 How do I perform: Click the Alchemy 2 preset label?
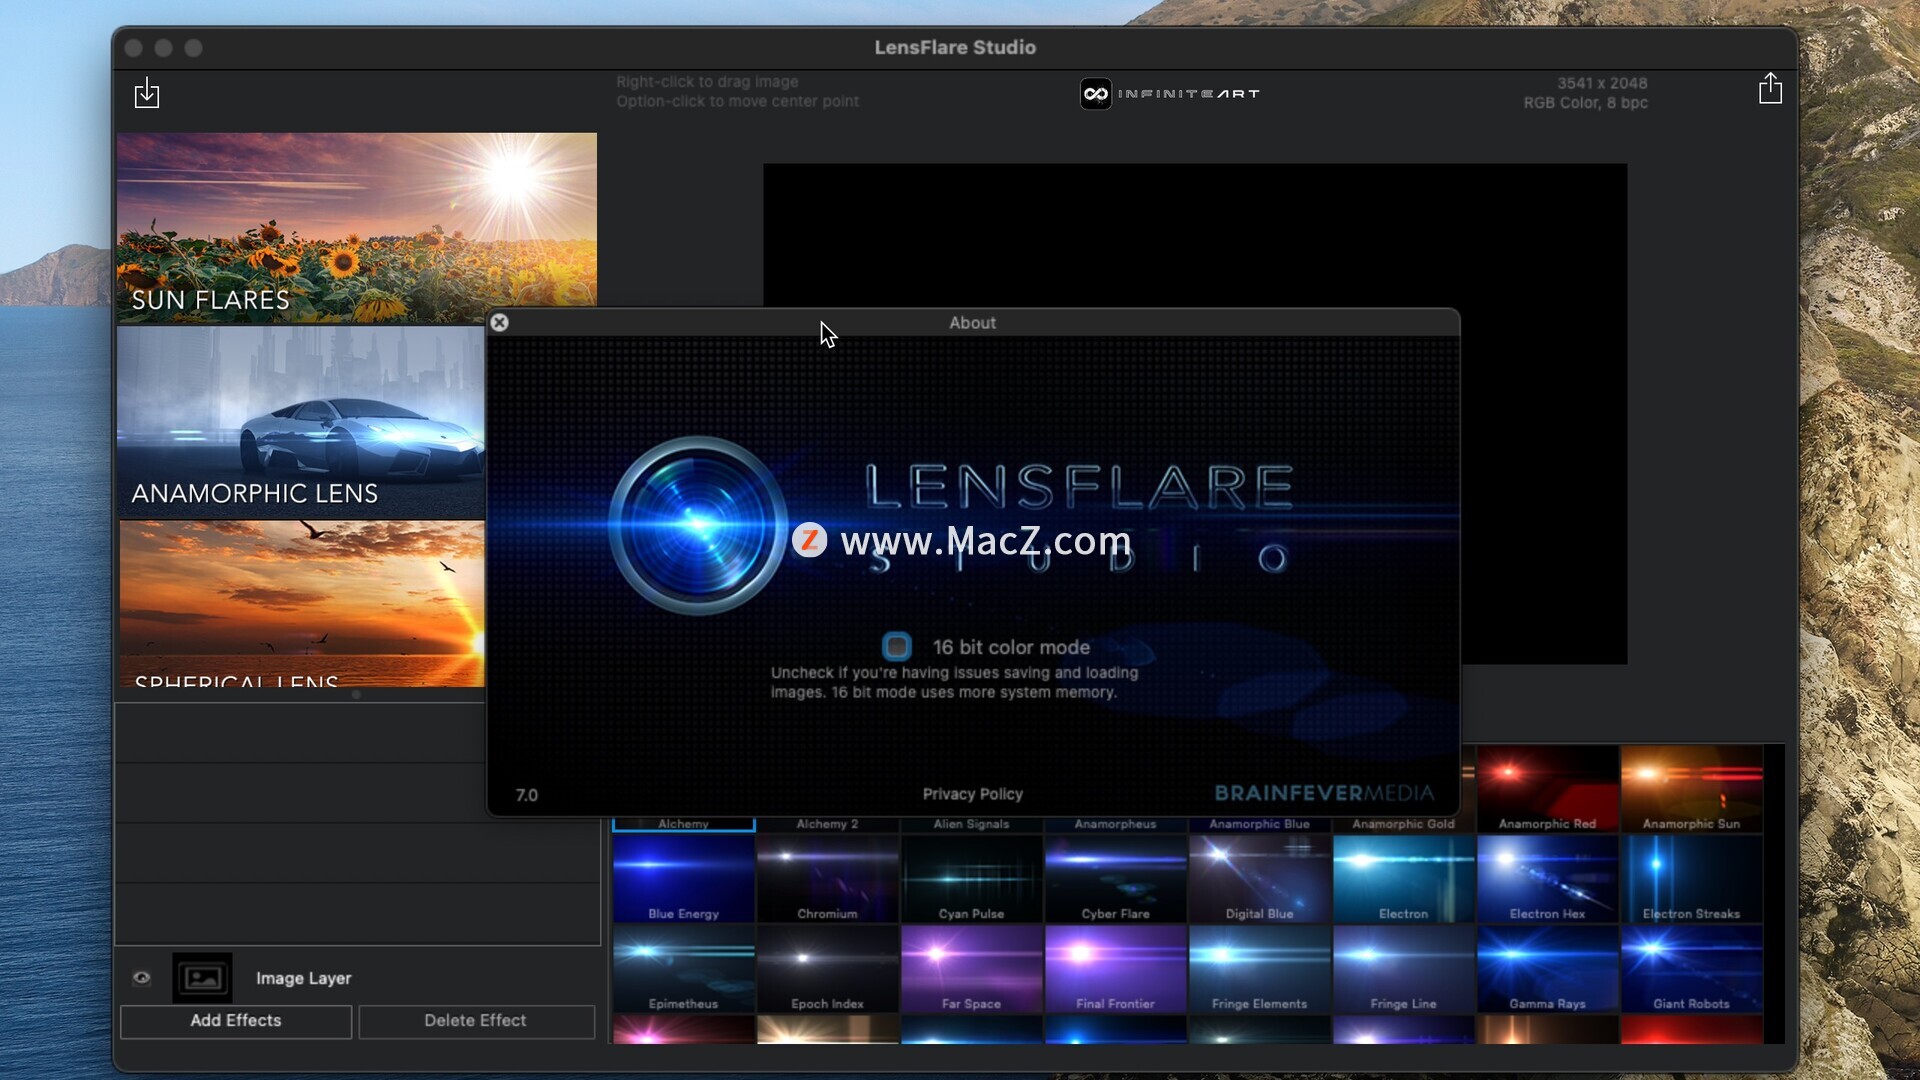pos(827,824)
